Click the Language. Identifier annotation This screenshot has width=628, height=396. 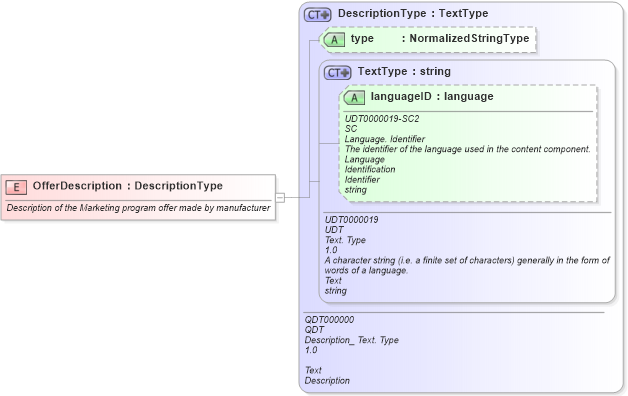click(384, 139)
